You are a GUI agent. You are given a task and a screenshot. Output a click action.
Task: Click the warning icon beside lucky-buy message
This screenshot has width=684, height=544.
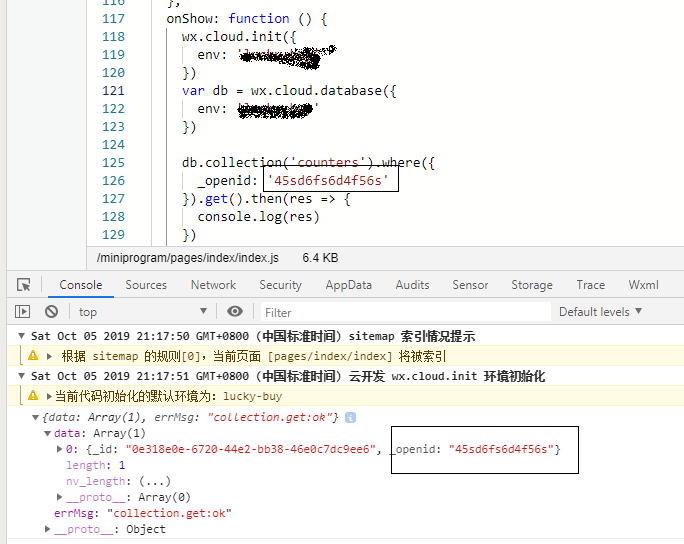[x=33, y=396]
